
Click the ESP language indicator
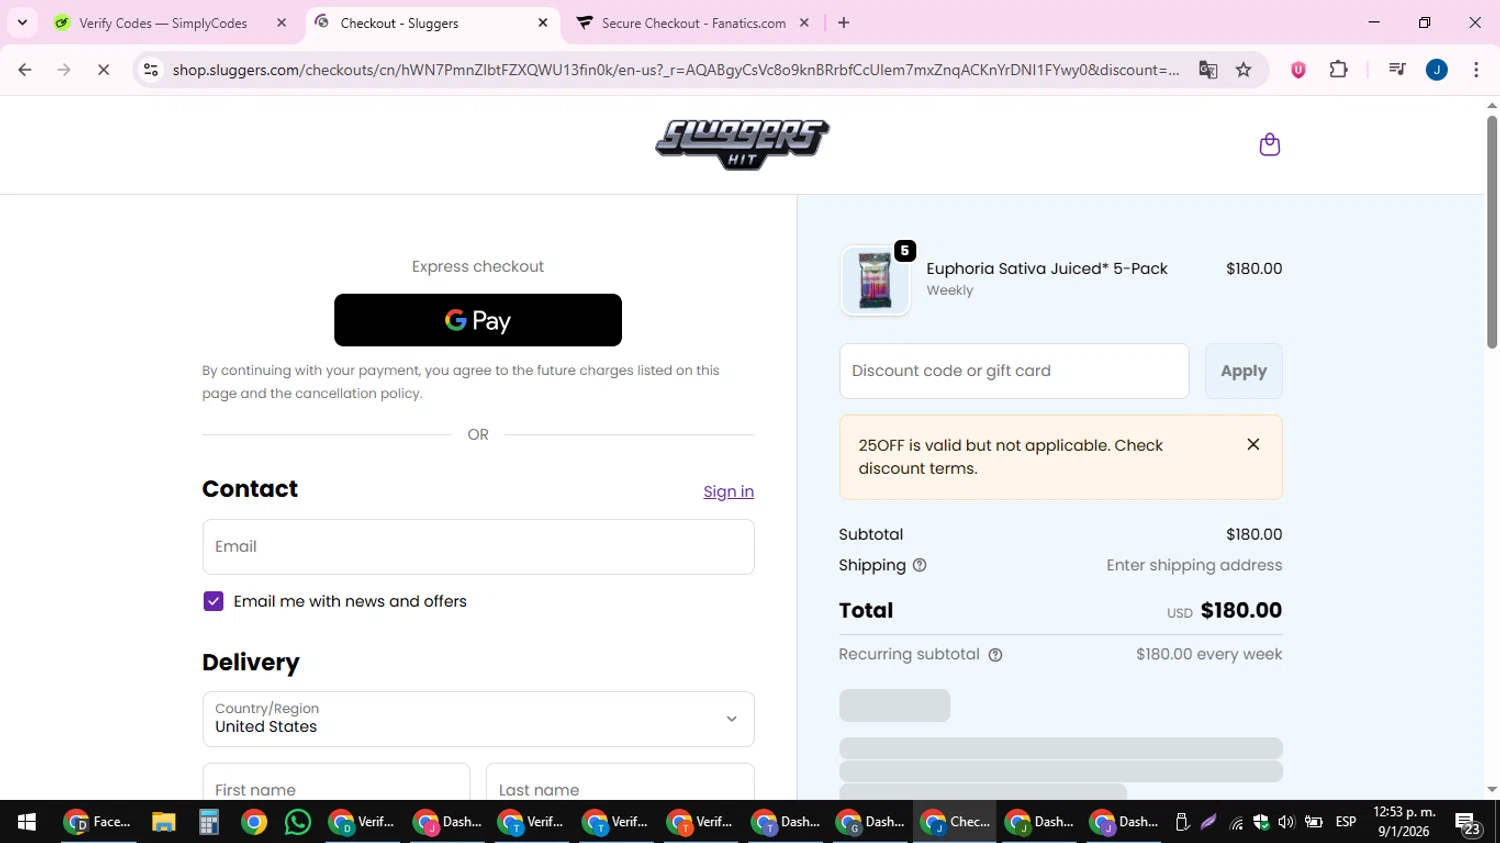coord(1346,822)
